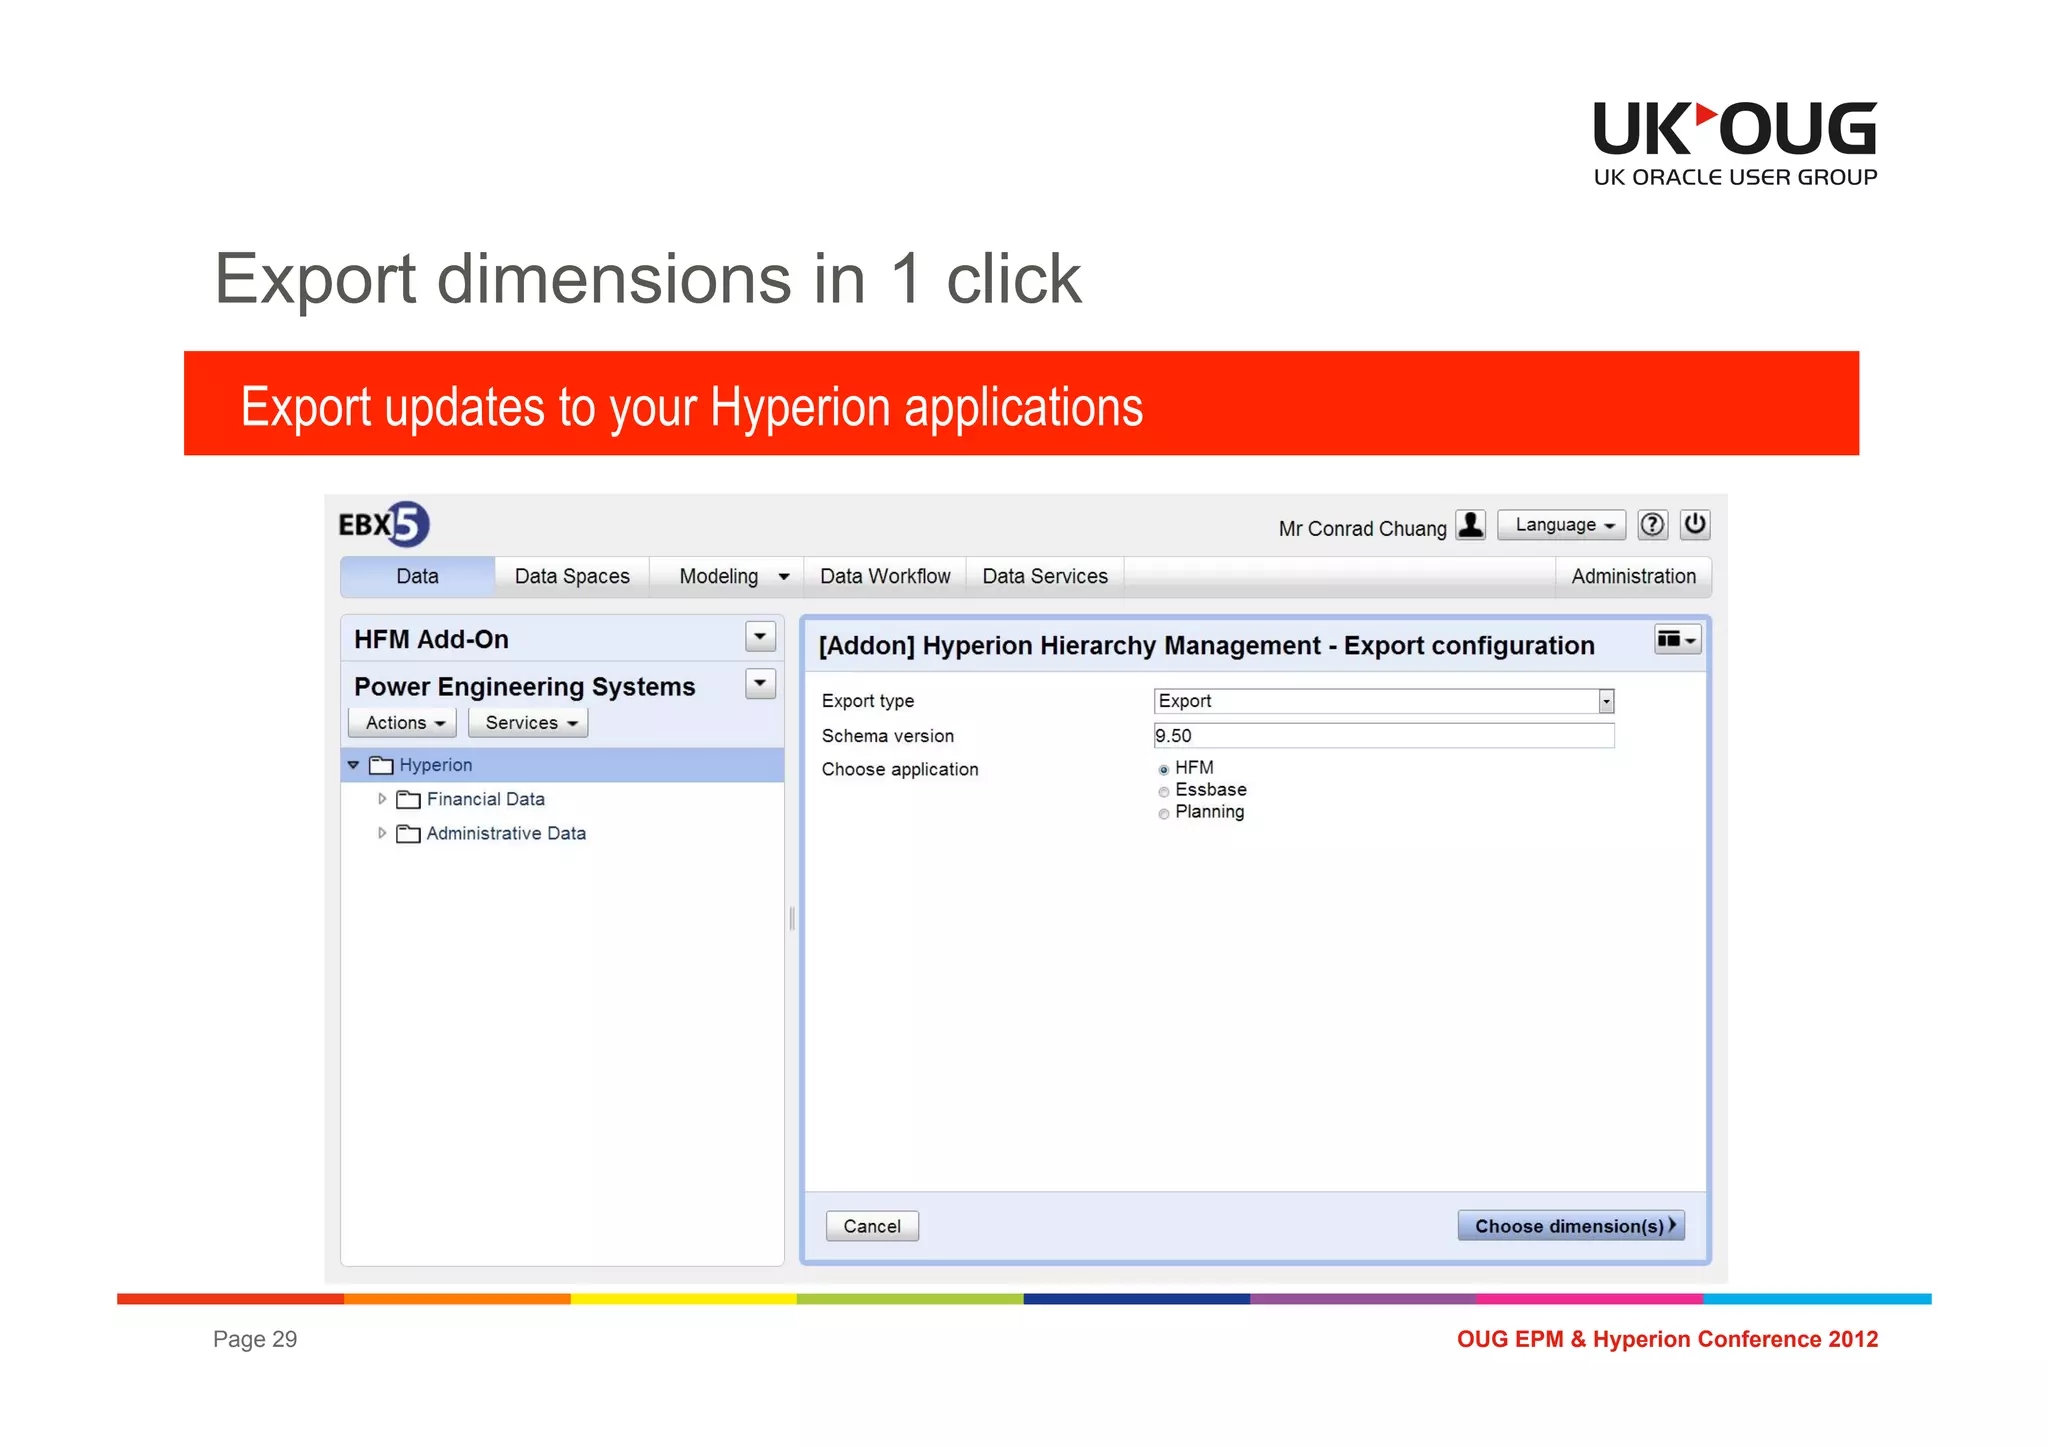The width and height of the screenshot is (2048, 1447).
Task: Open the Administration tab
Action: 1633,577
